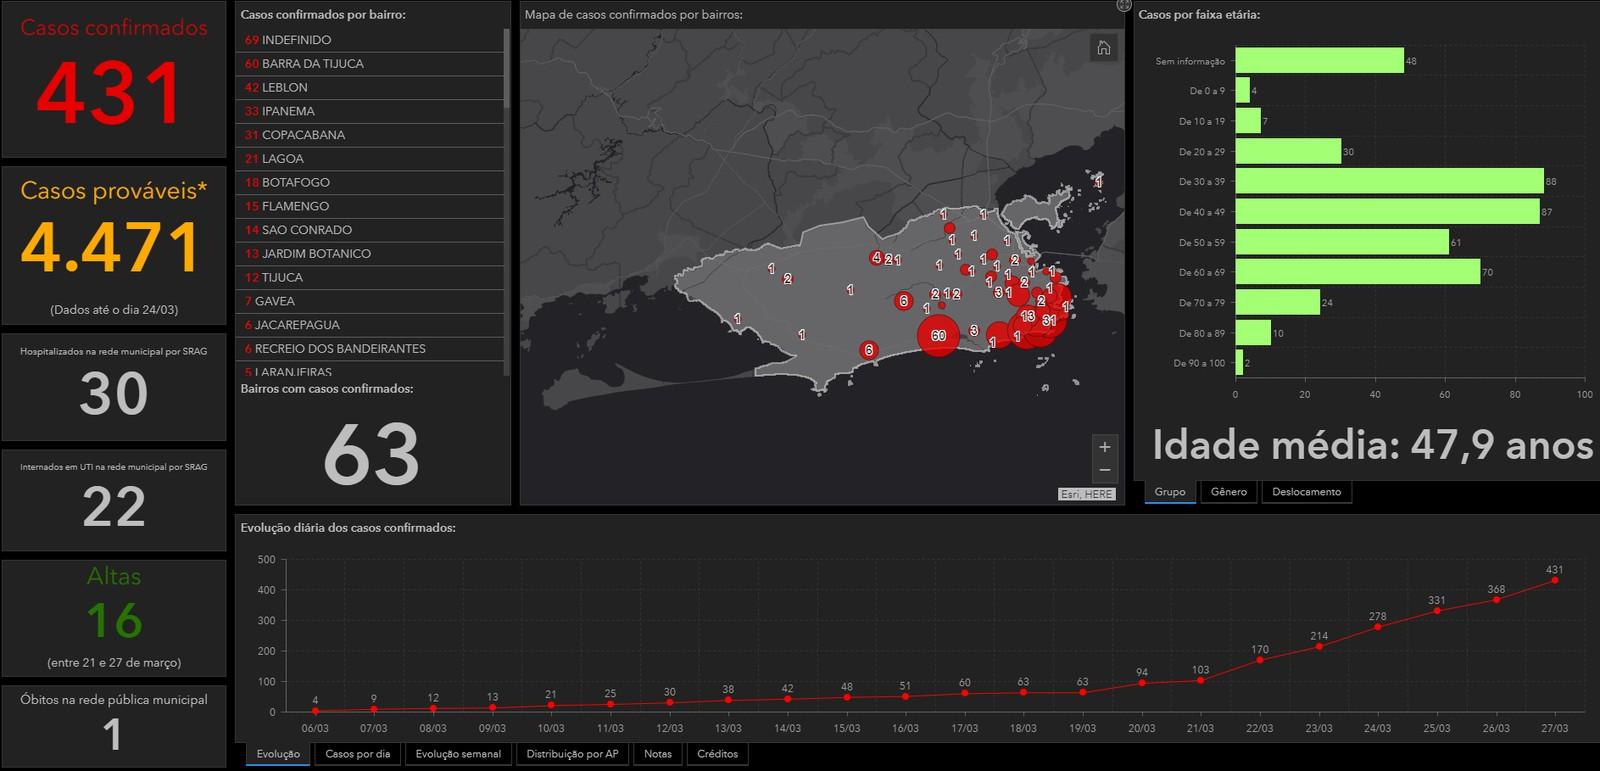This screenshot has height=771, width=1600.
Task: Click the De 20 a 29 bar
Action: pos(1288,151)
